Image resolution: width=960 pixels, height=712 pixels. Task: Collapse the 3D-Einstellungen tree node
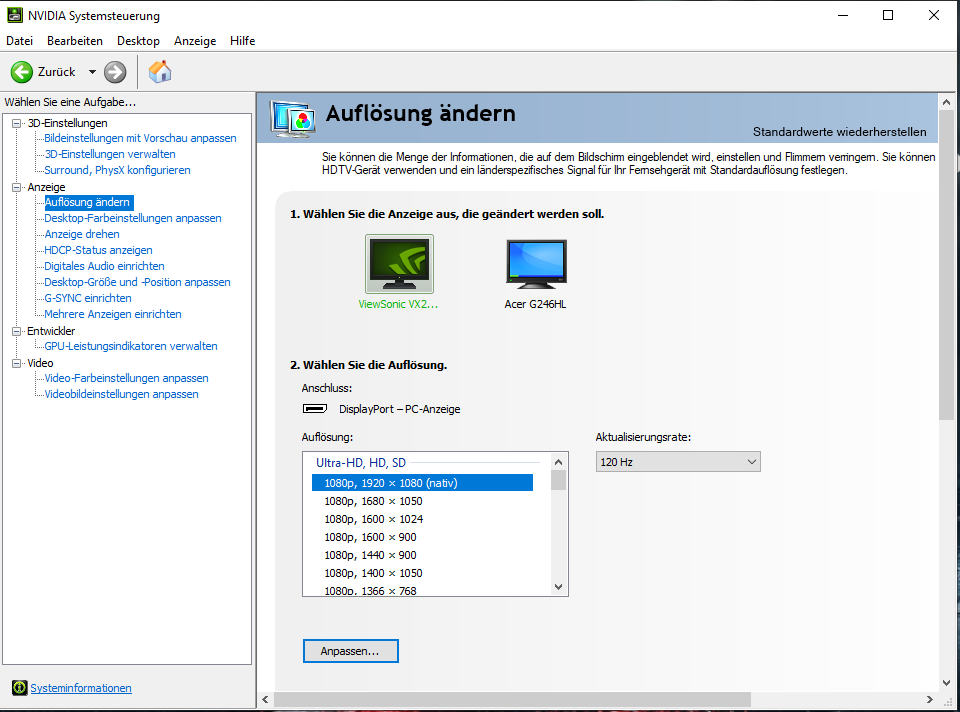pyautogui.click(x=17, y=123)
